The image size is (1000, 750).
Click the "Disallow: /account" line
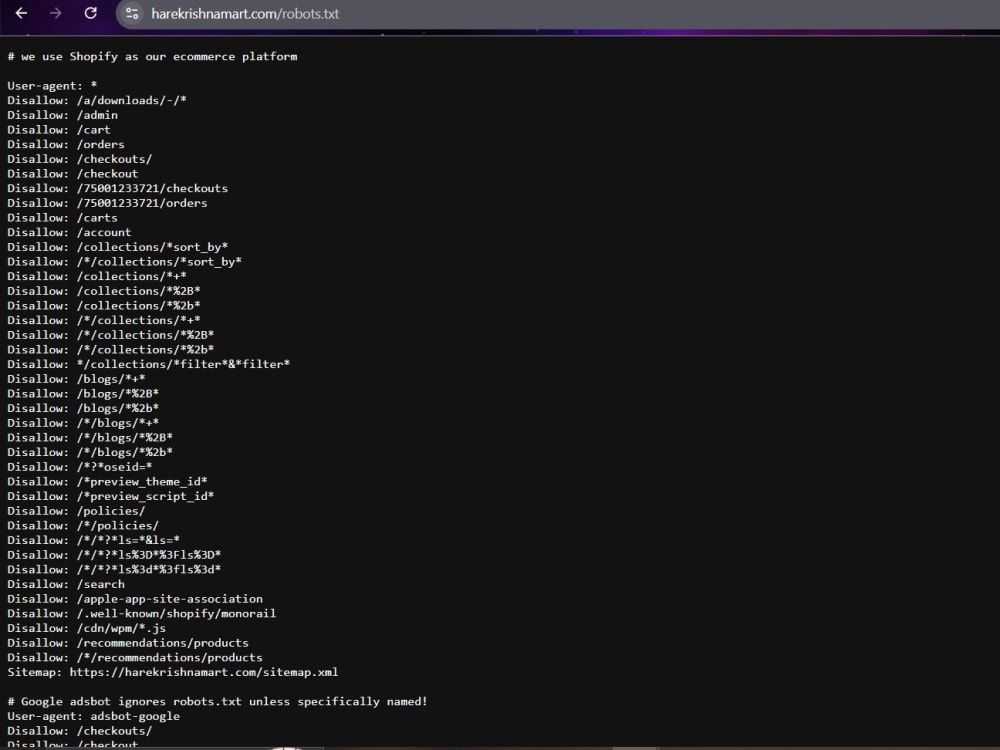[x=70, y=232]
